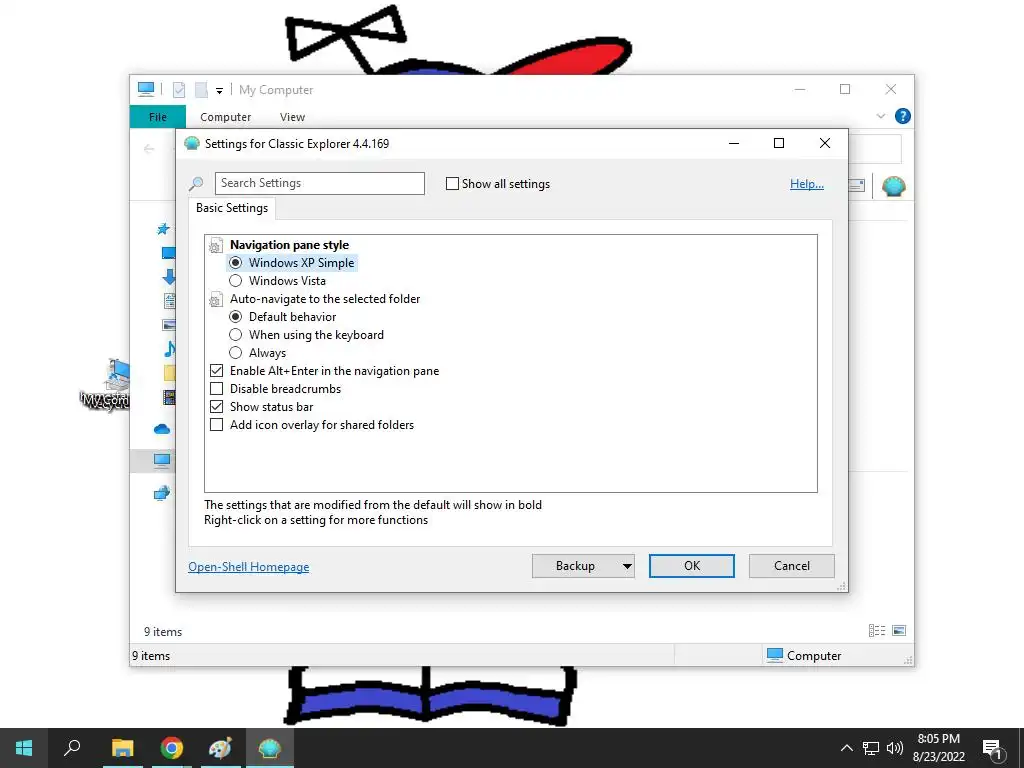The image size is (1024, 768).
Task: Select the This PC monitor icon in navigation pane
Action: point(162,460)
